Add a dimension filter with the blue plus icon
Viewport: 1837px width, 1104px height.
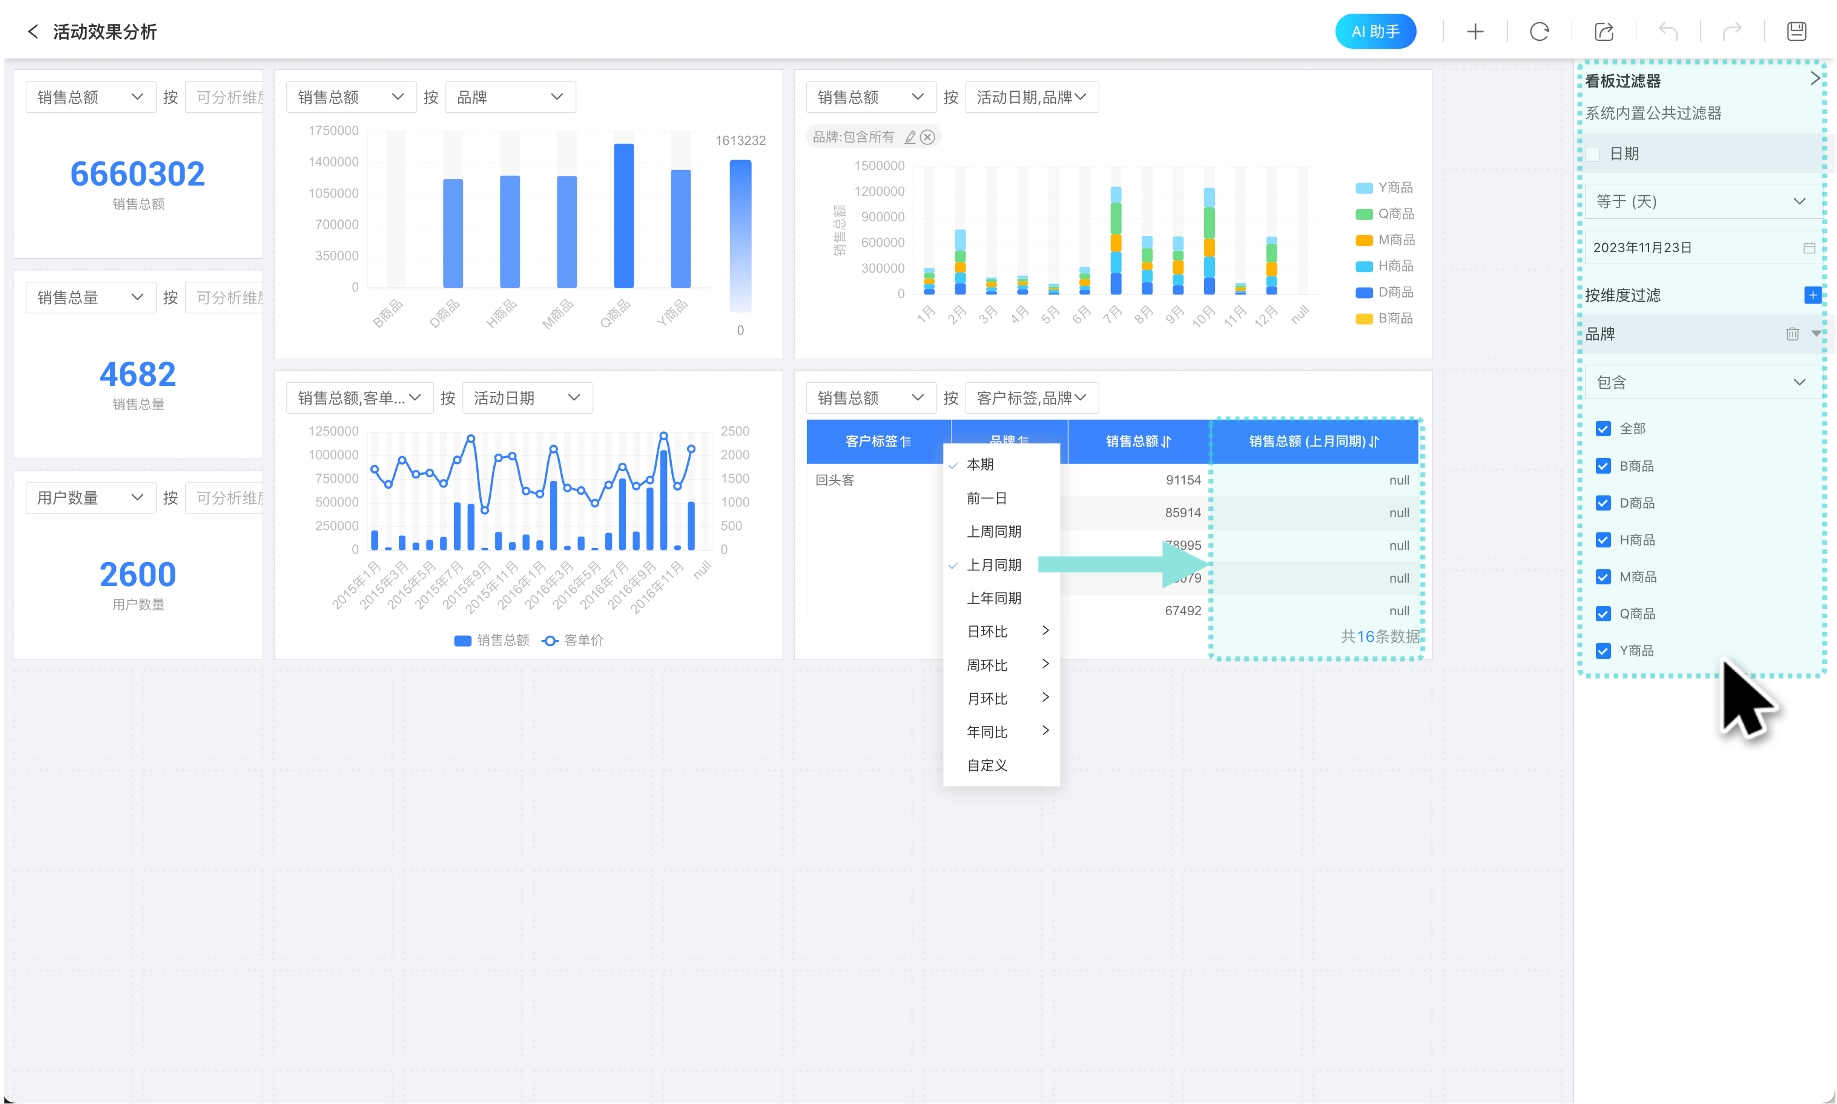(1812, 295)
